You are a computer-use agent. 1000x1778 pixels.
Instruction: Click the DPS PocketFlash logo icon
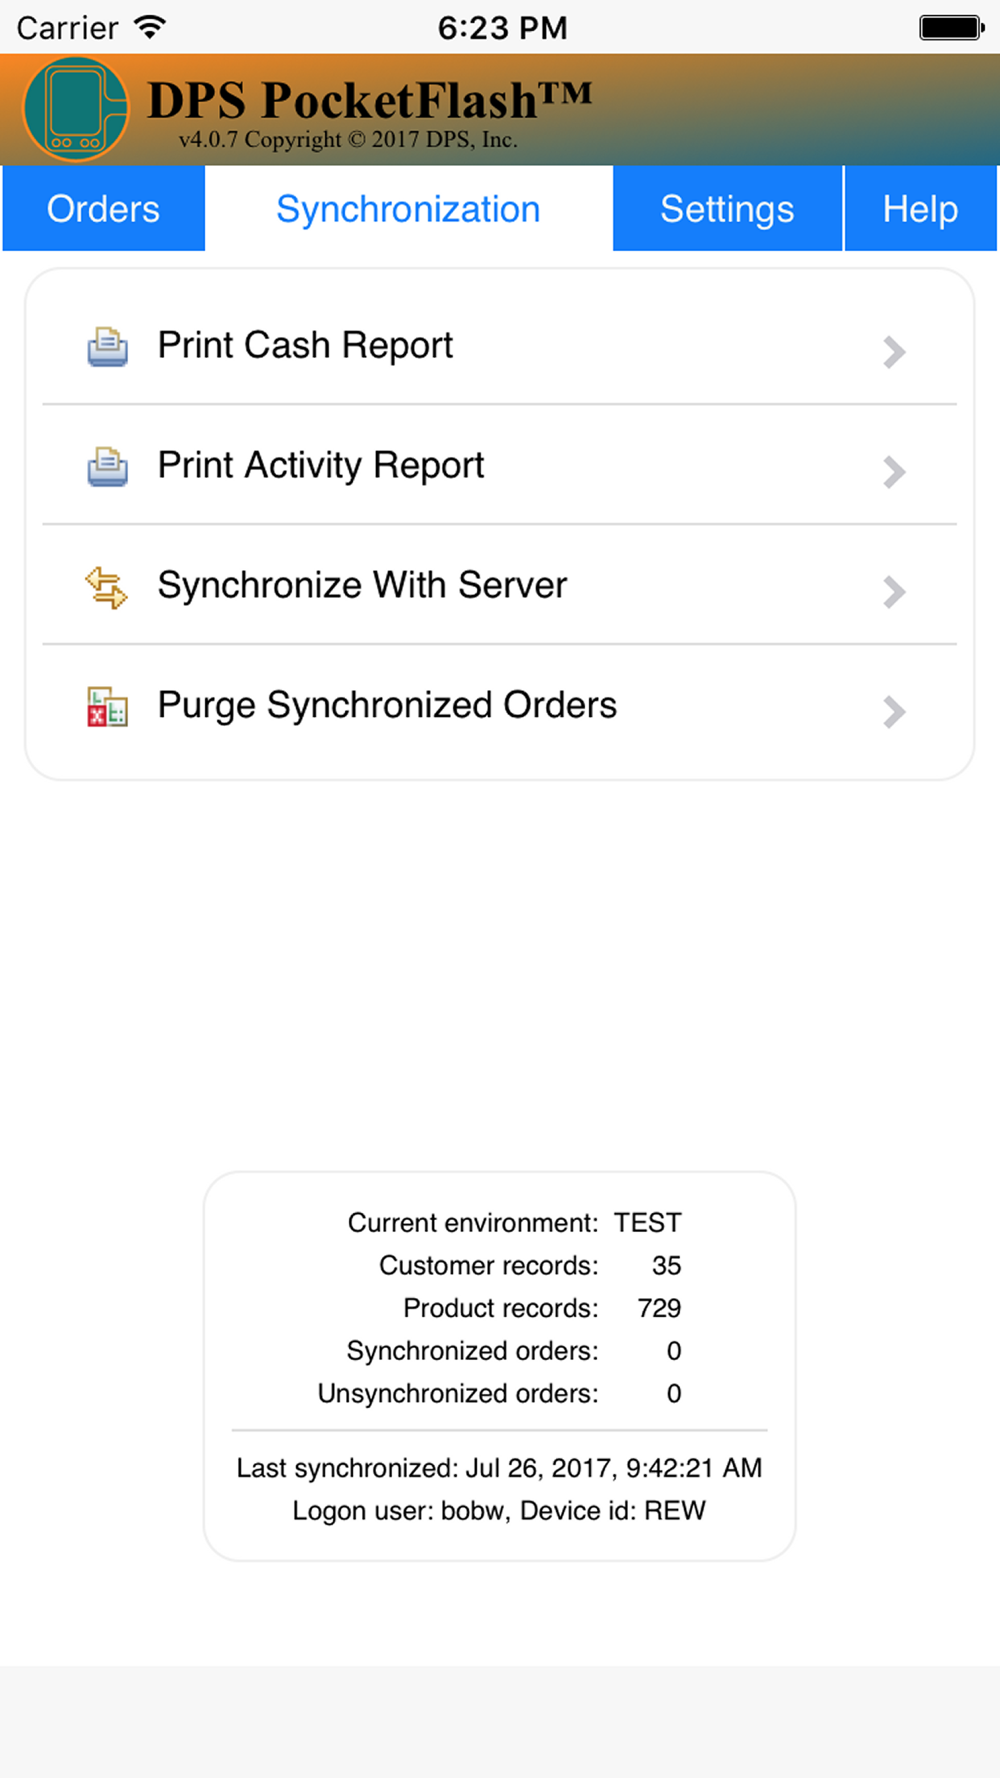pyautogui.click(x=76, y=109)
